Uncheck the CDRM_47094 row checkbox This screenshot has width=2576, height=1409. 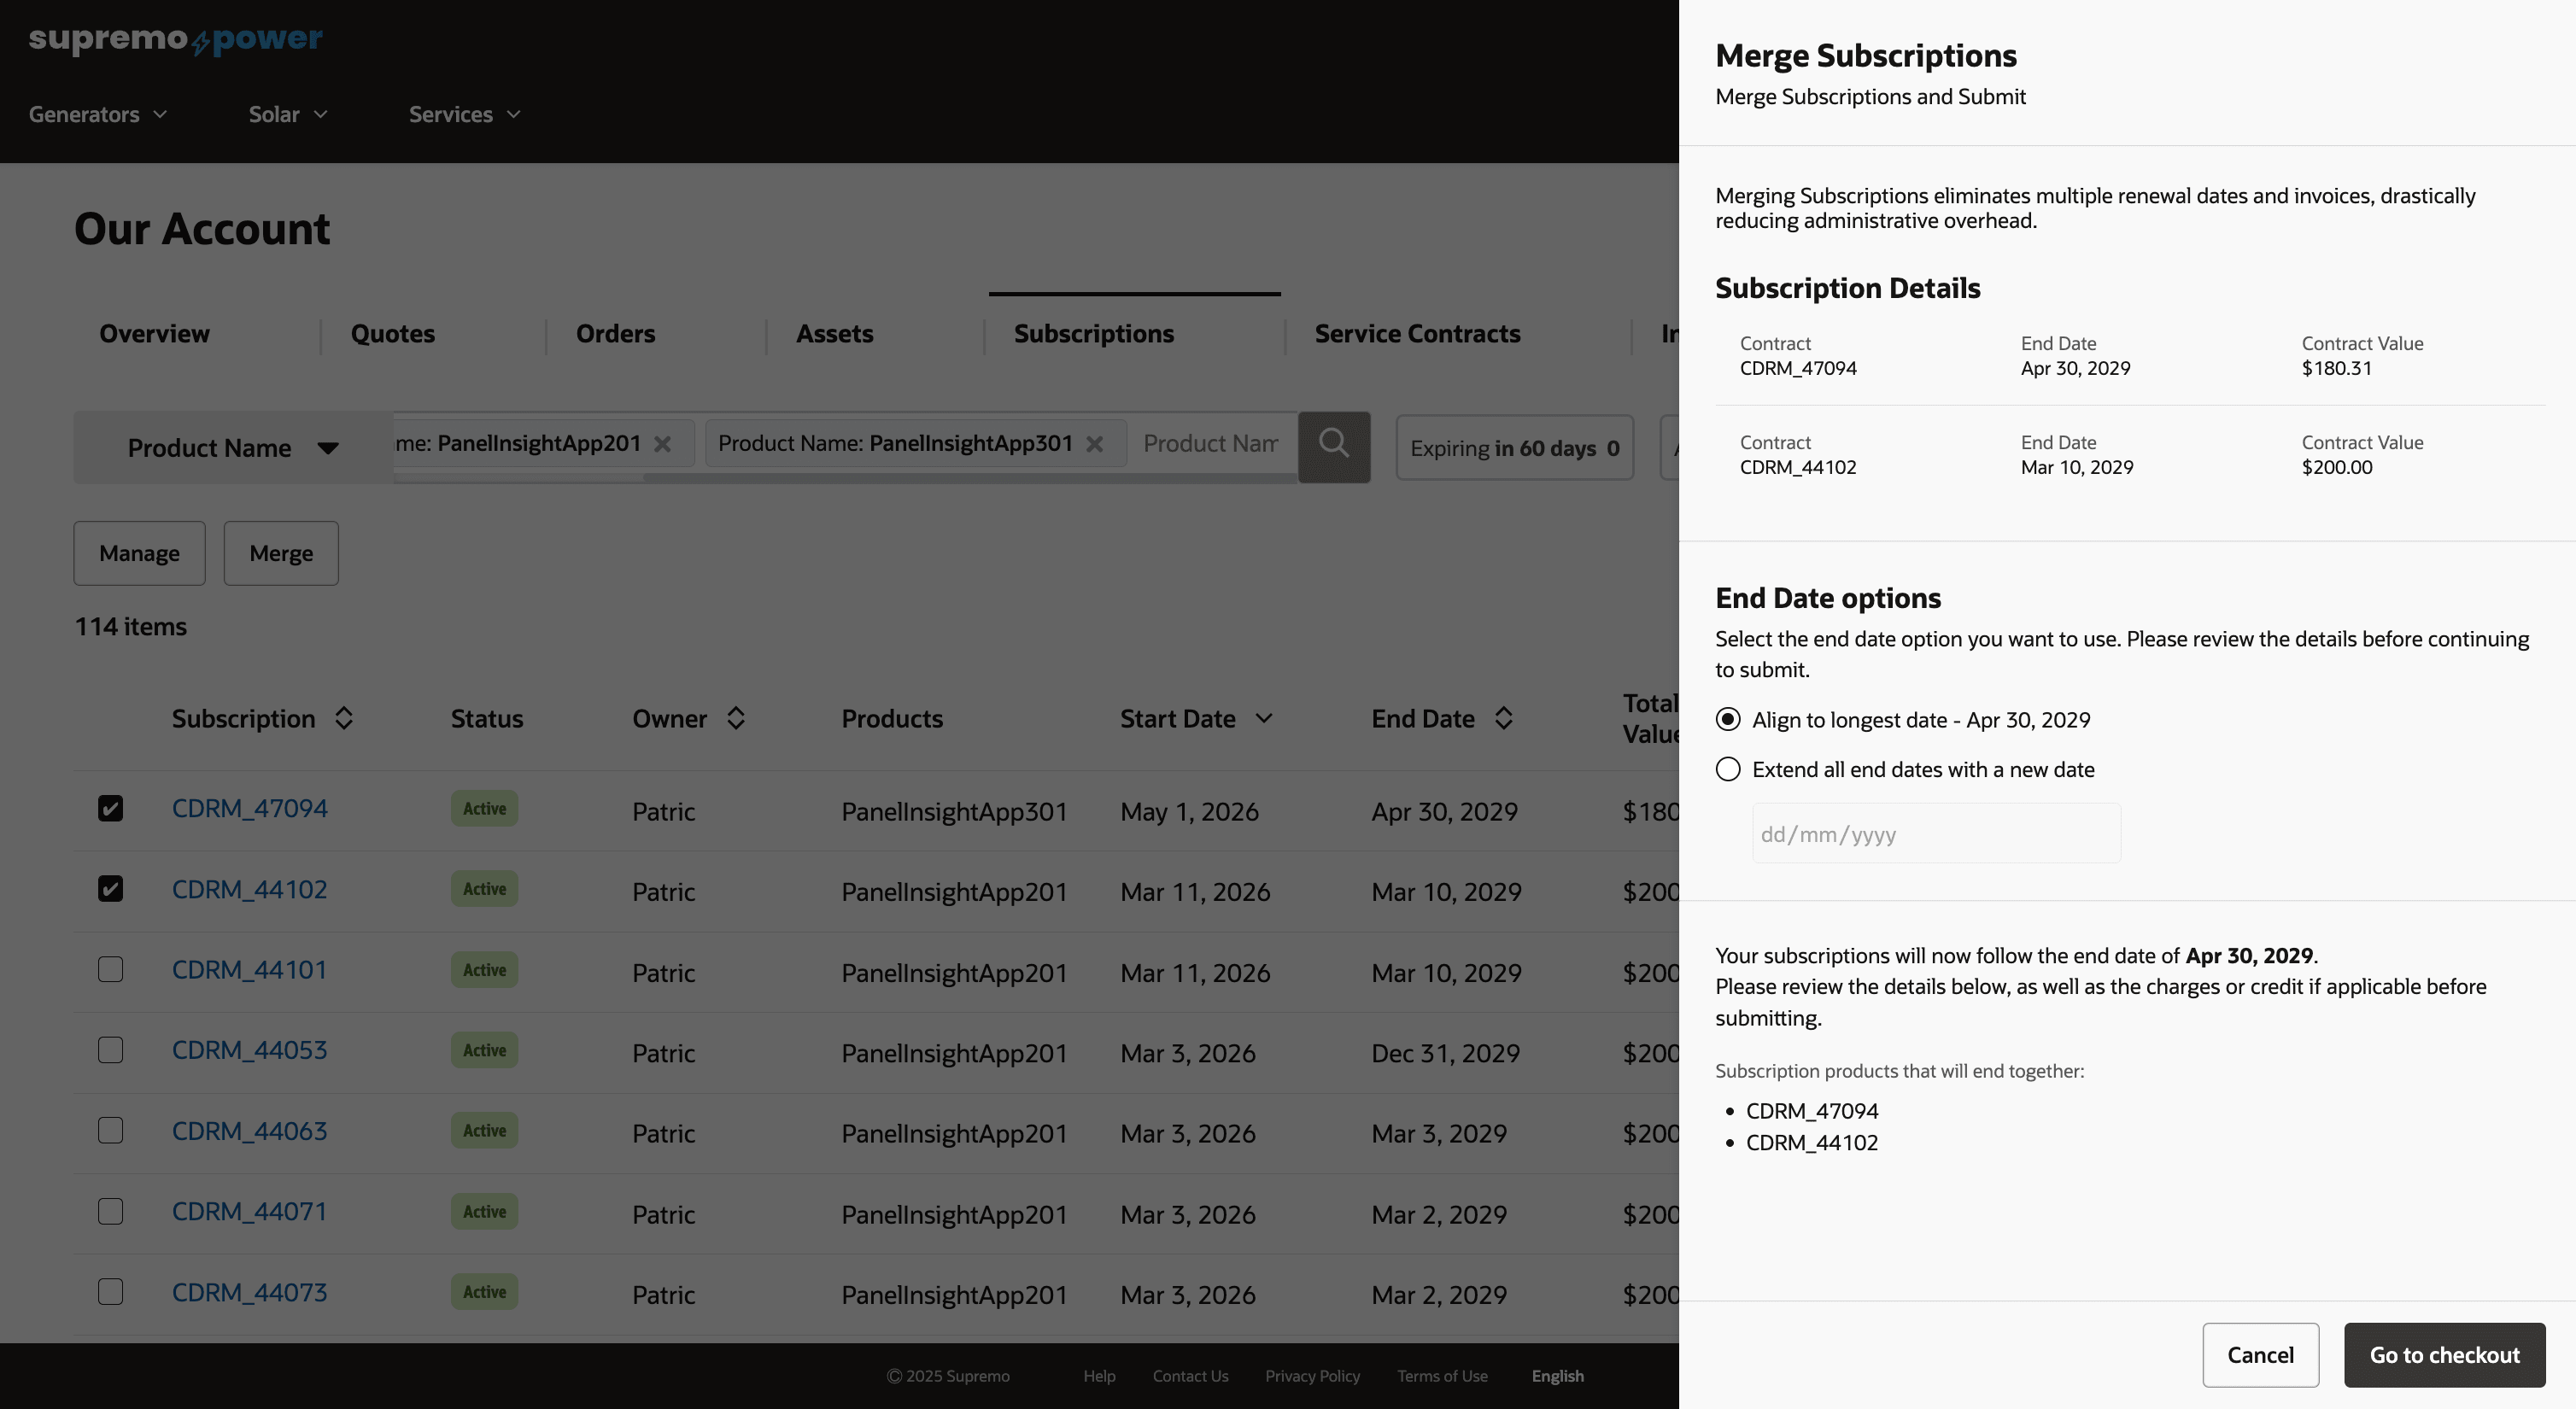[x=111, y=808]
